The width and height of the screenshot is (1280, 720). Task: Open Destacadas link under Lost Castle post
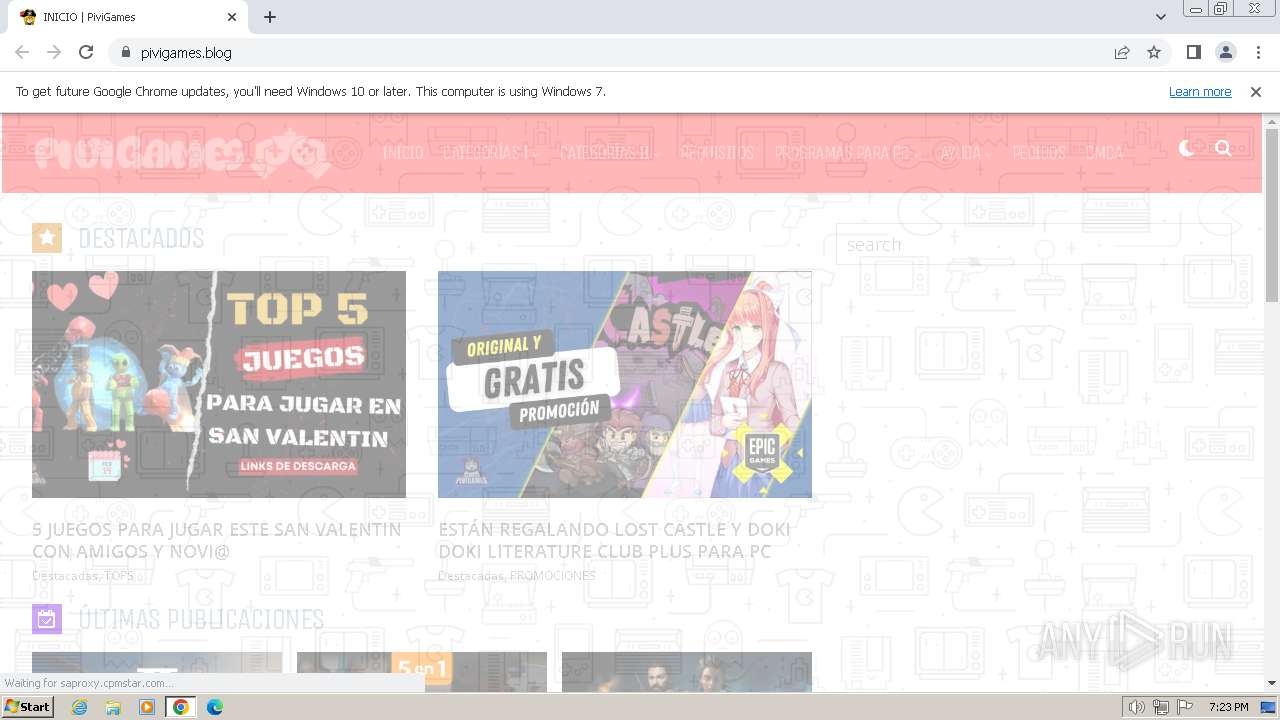coord(471,576)
